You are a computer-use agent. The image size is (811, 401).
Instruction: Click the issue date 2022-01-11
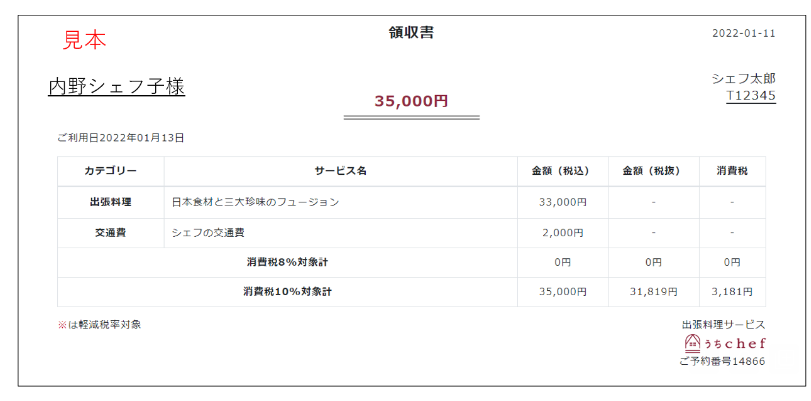744,34
